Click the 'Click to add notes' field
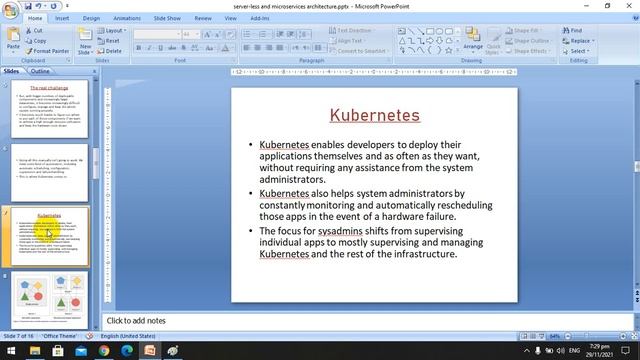The image size is (640, 360). (367, 321)
